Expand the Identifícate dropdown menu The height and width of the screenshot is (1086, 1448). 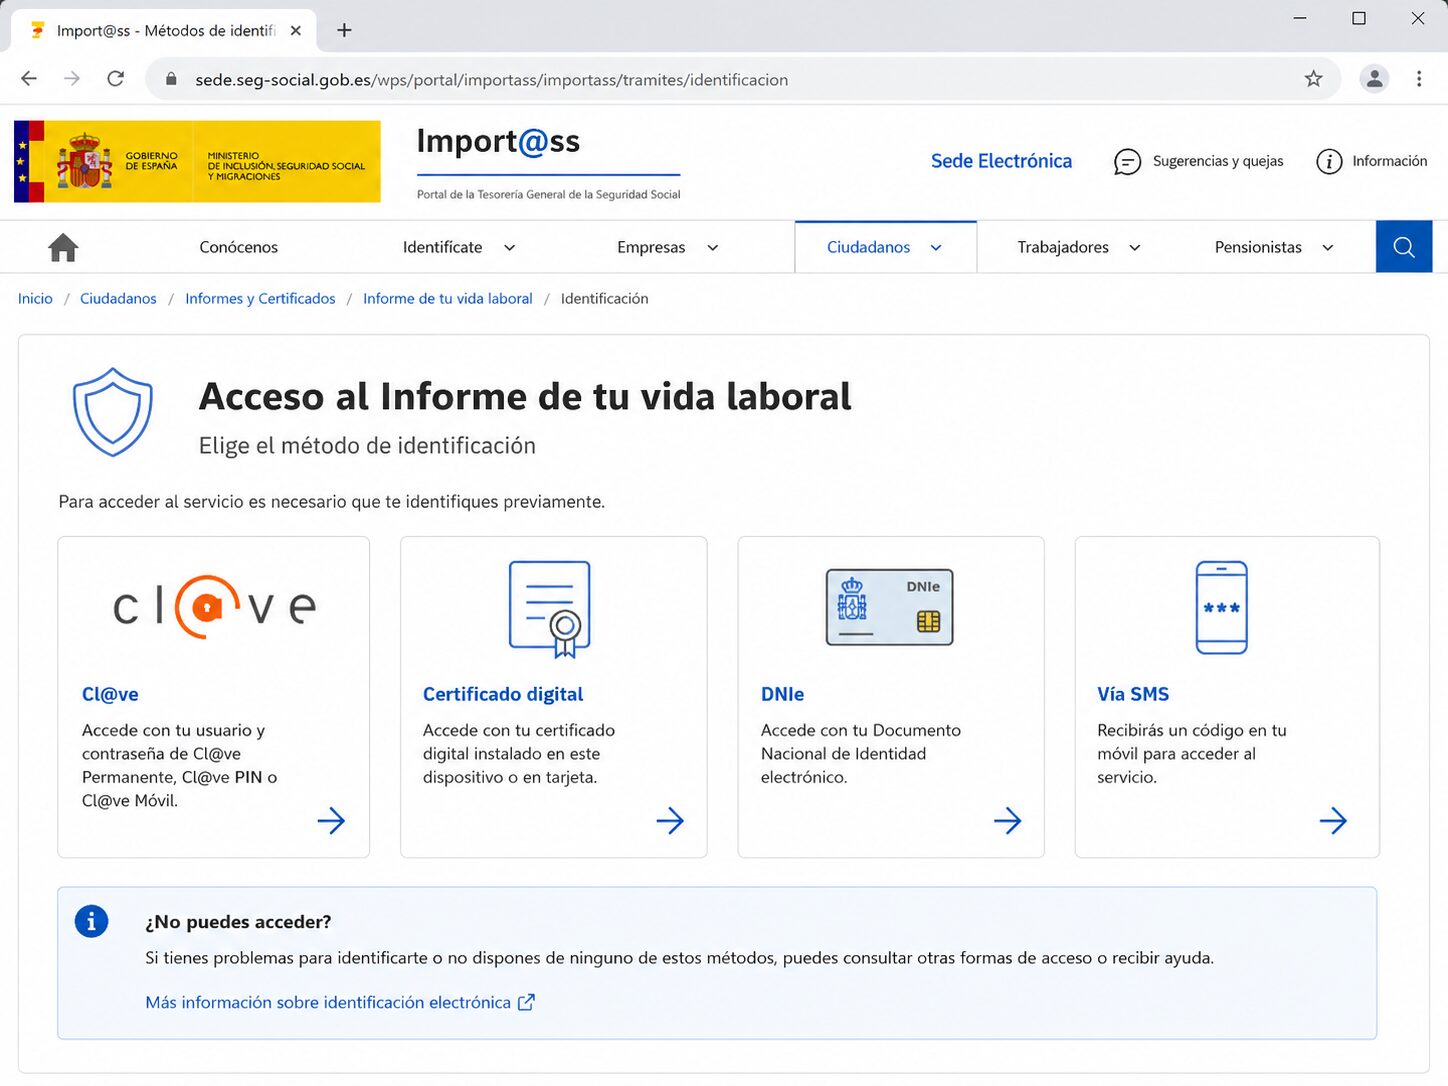point(459,247)
